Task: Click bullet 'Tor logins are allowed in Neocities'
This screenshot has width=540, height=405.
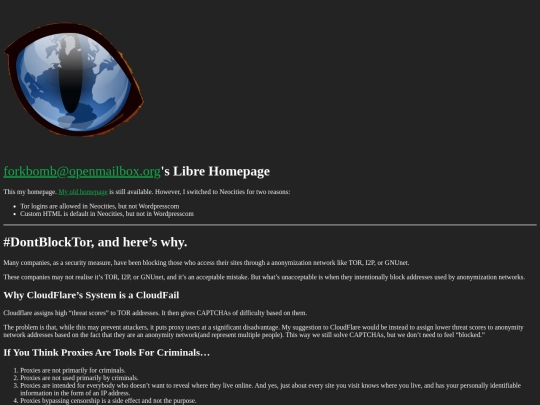Action: (x=100, y=206)
